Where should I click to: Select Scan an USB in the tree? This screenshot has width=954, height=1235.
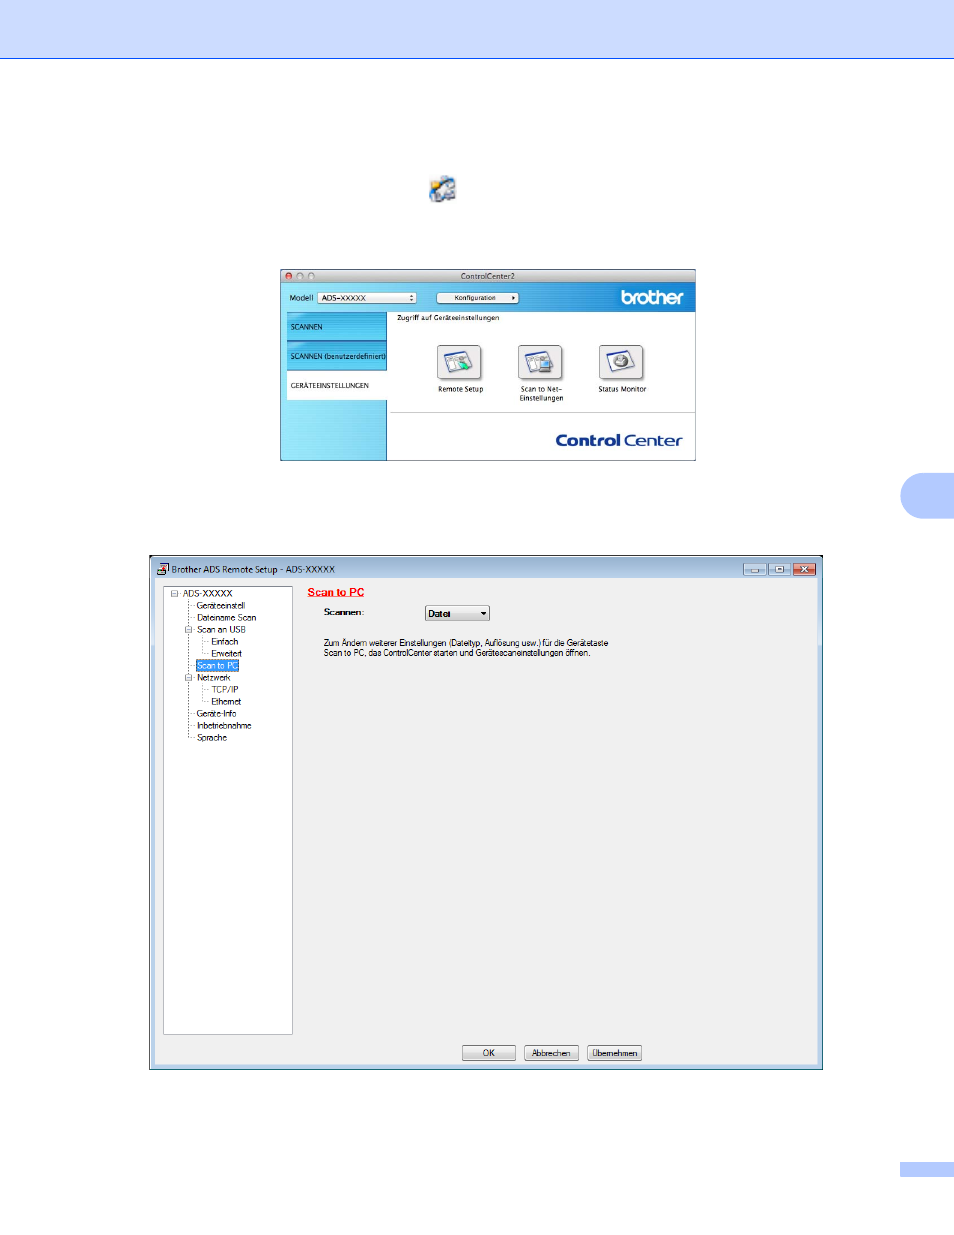pos(221,630)
